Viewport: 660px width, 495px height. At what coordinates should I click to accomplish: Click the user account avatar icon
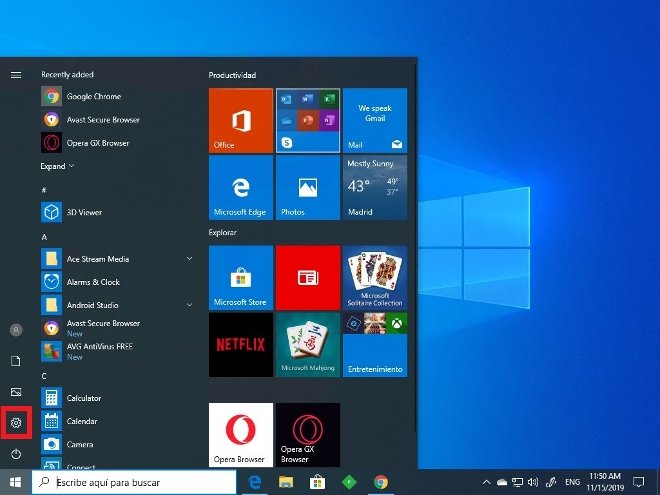(16, 330)
